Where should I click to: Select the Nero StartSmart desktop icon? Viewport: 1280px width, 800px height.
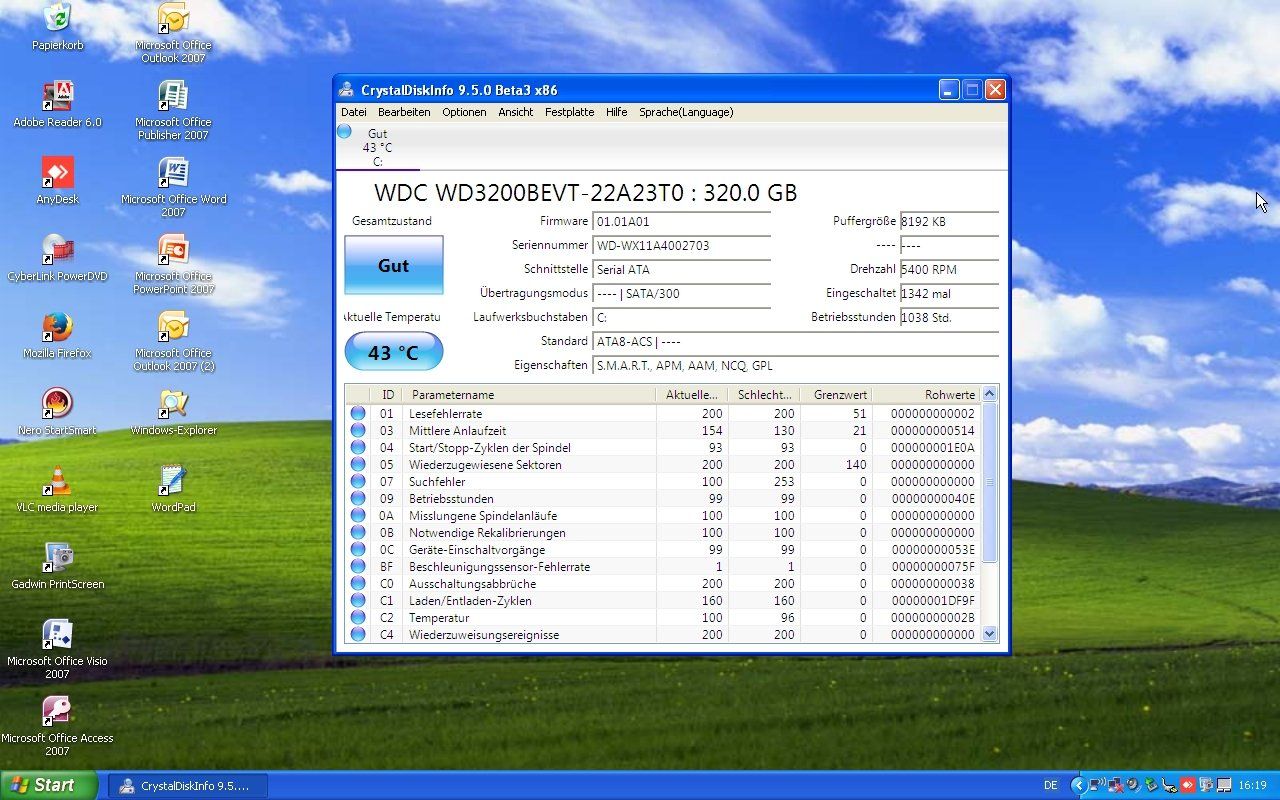coord(57,412)
